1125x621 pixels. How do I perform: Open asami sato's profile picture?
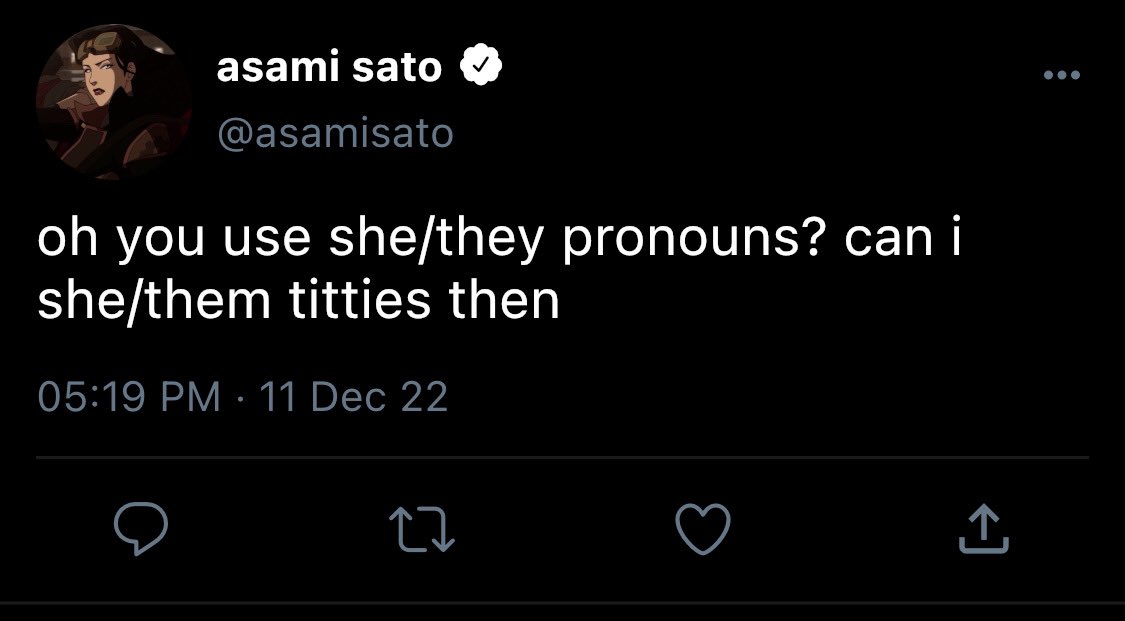(114, 101)
